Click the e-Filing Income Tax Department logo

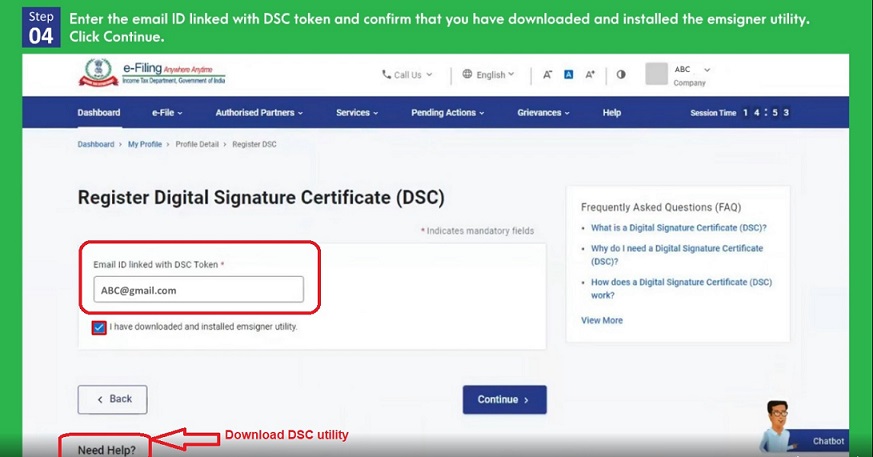150,74
